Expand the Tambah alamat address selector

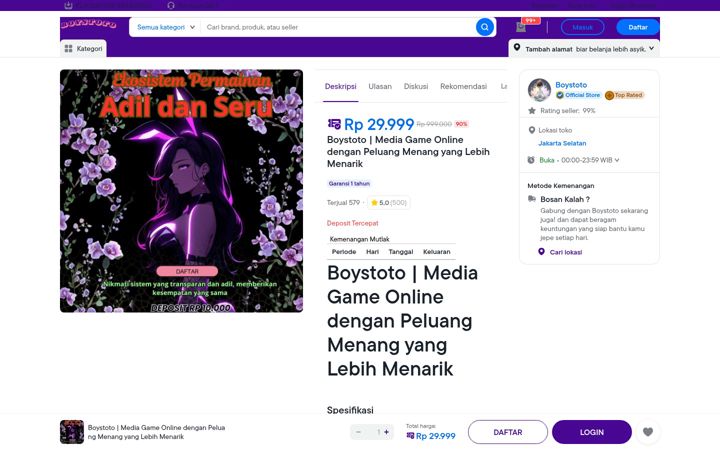point(584,49)
